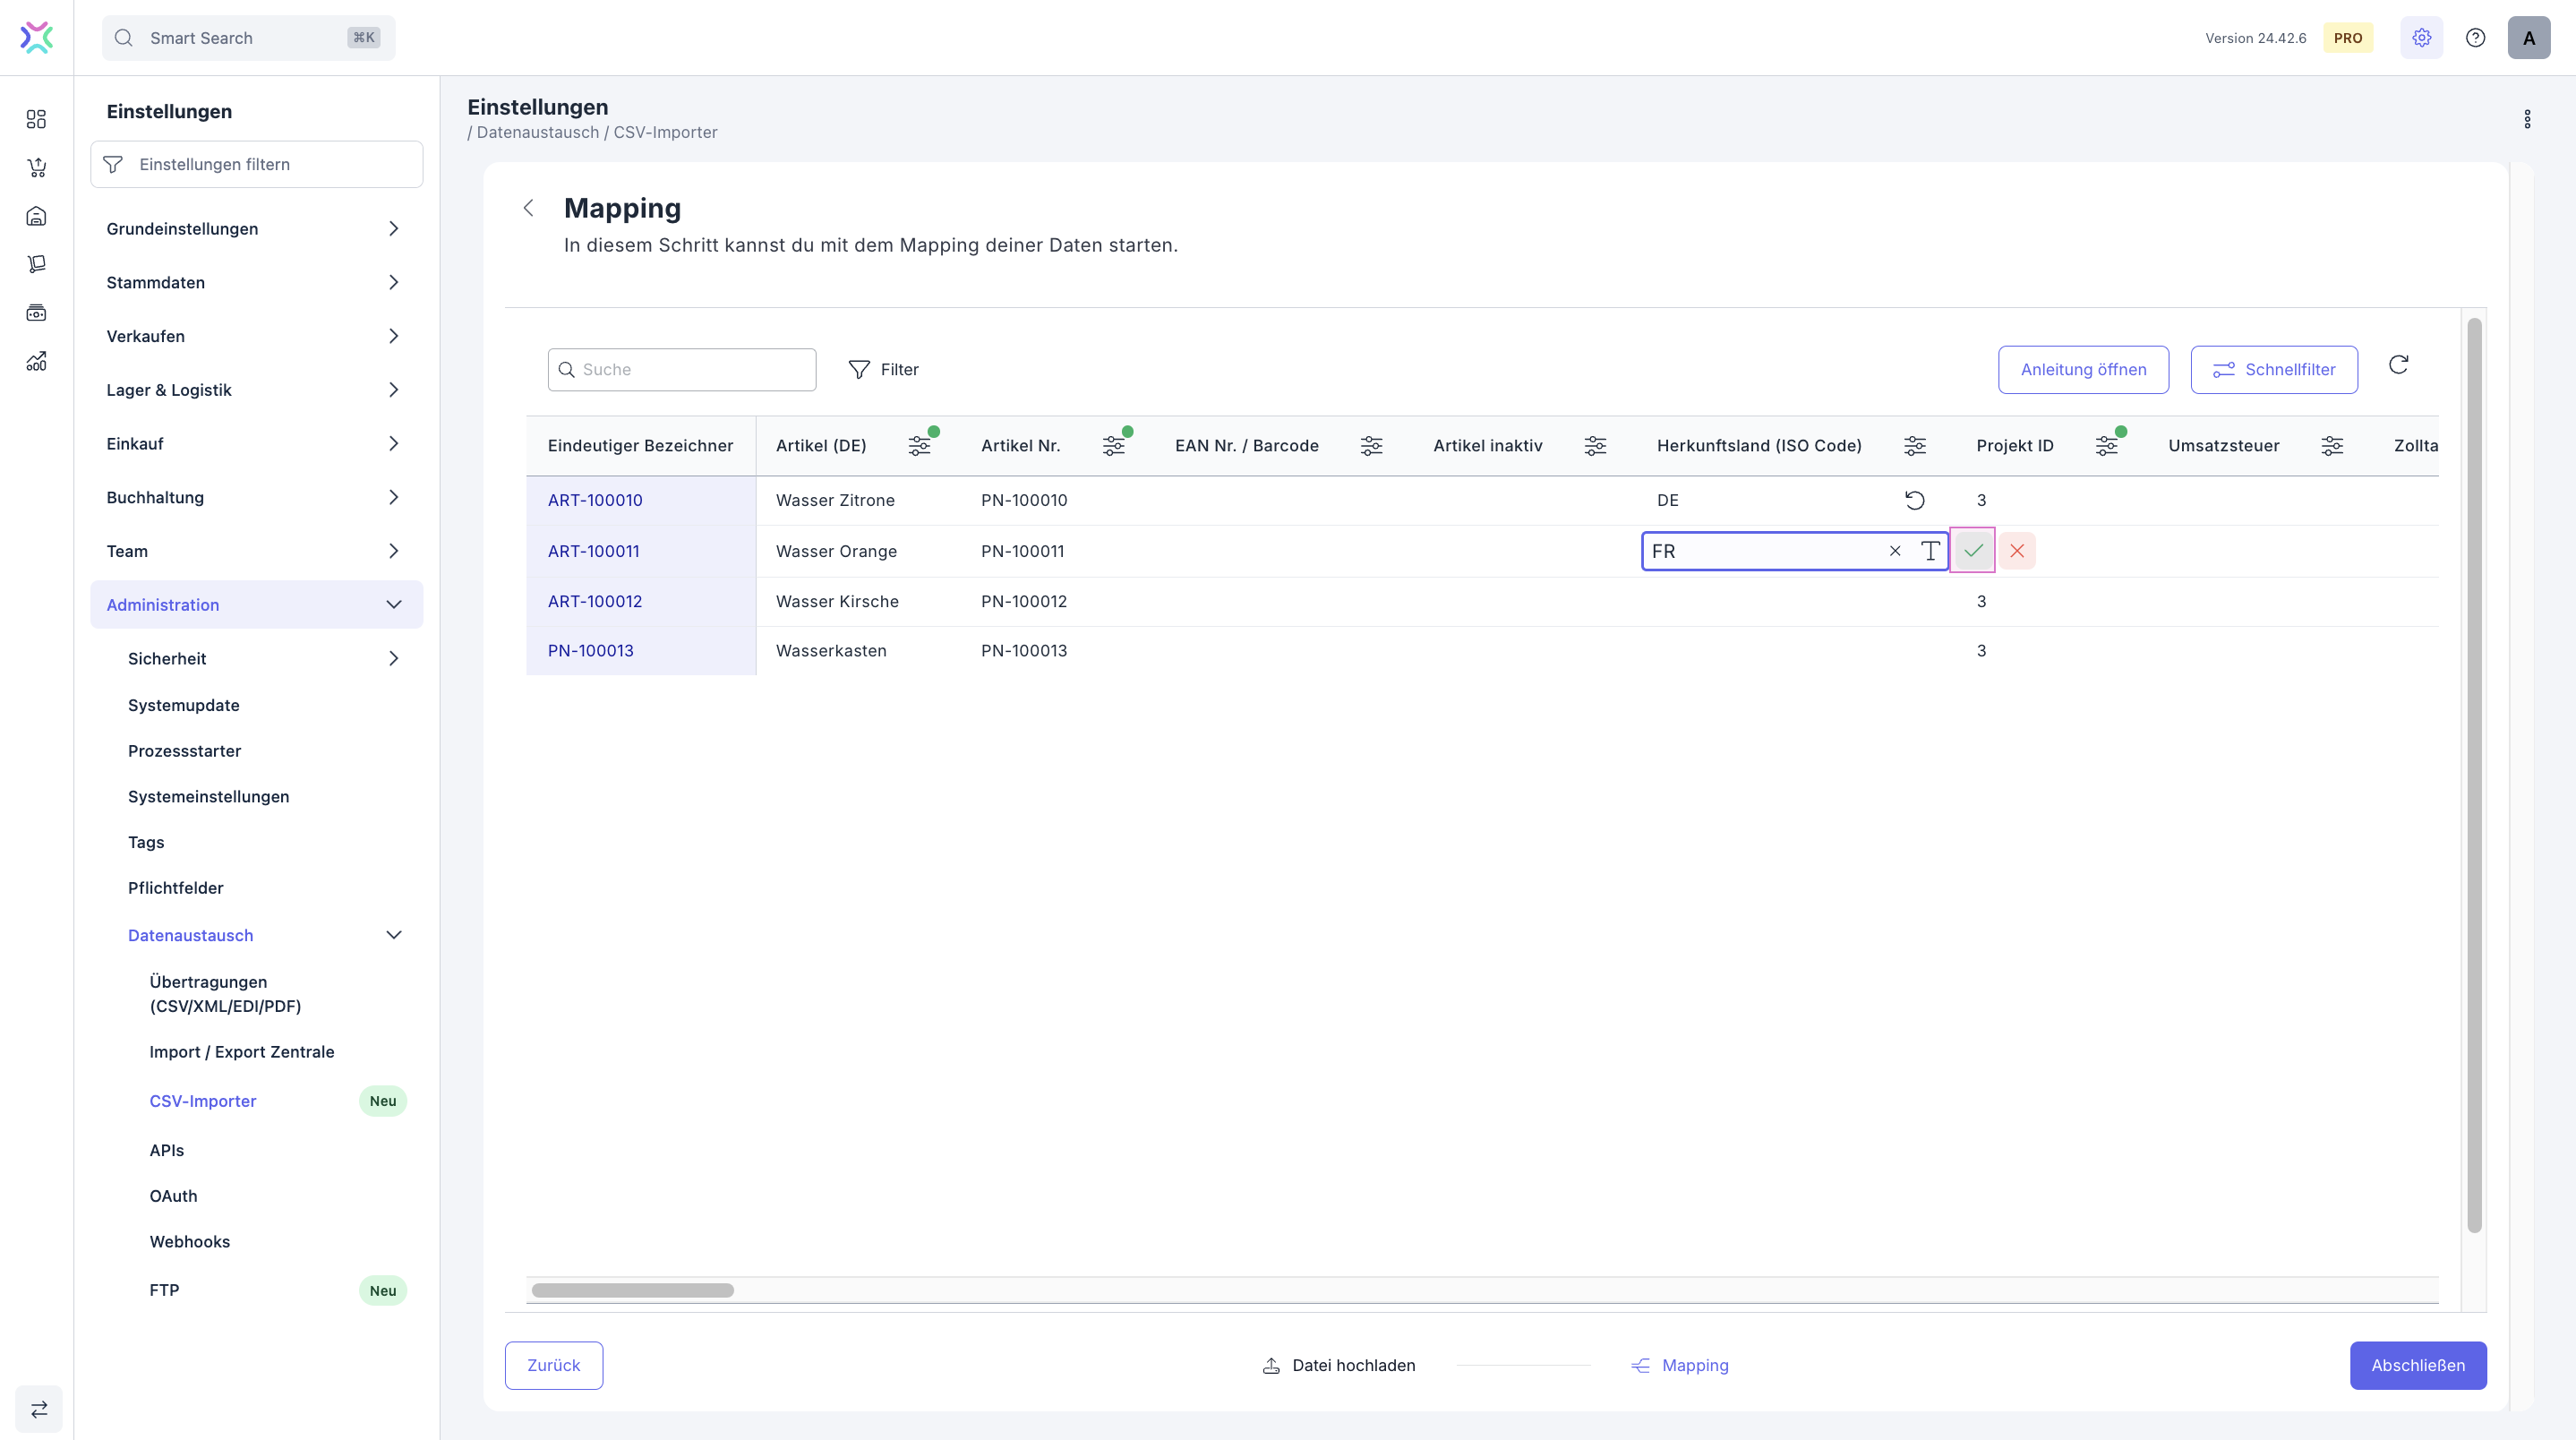Open the settings gear in top bar
This screenshot has width=2576, height=1440.
(x=2421, y=38)
